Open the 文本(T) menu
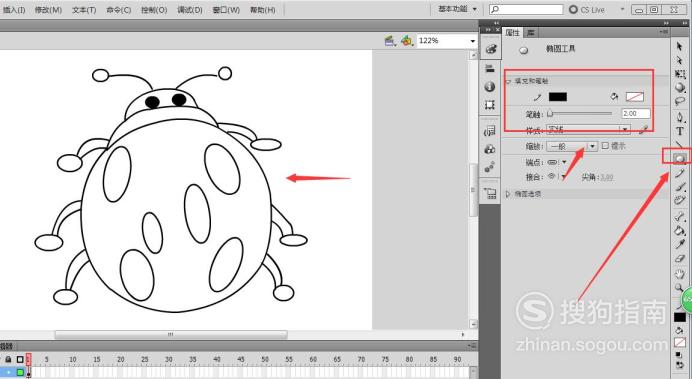This screenshot has height=379, width=692. coord(84,10)
